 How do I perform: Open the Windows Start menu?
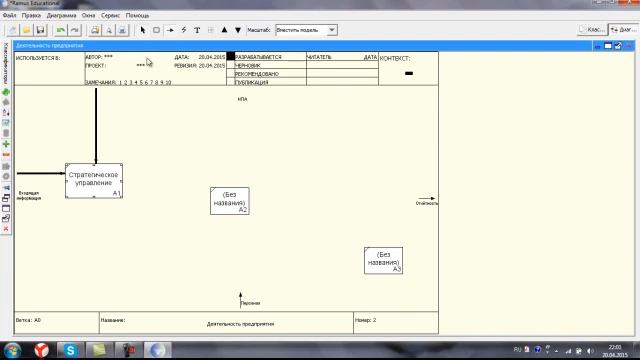tap(13, 350)
